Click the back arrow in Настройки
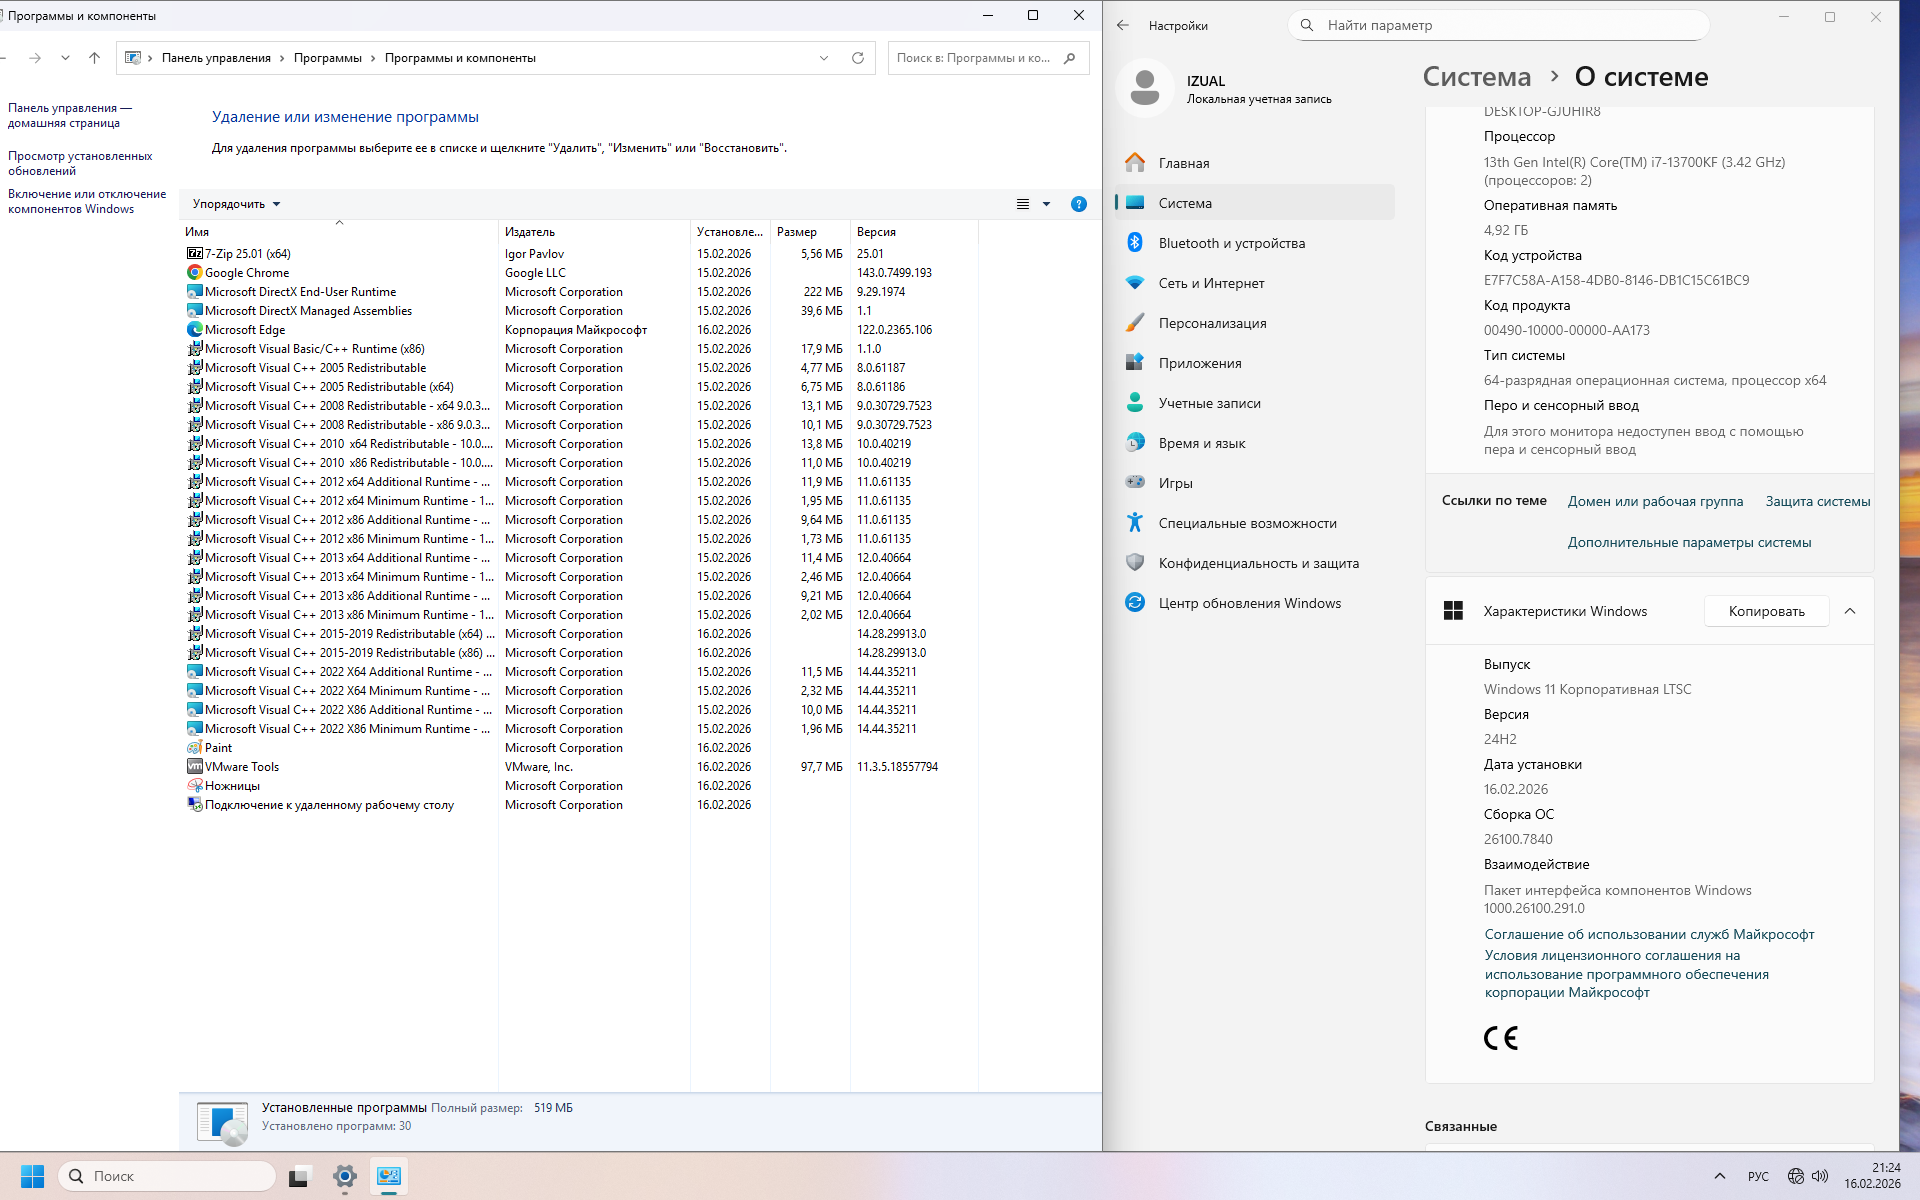Viewport: 1920px width, 1200px height. coord(1123,26)
